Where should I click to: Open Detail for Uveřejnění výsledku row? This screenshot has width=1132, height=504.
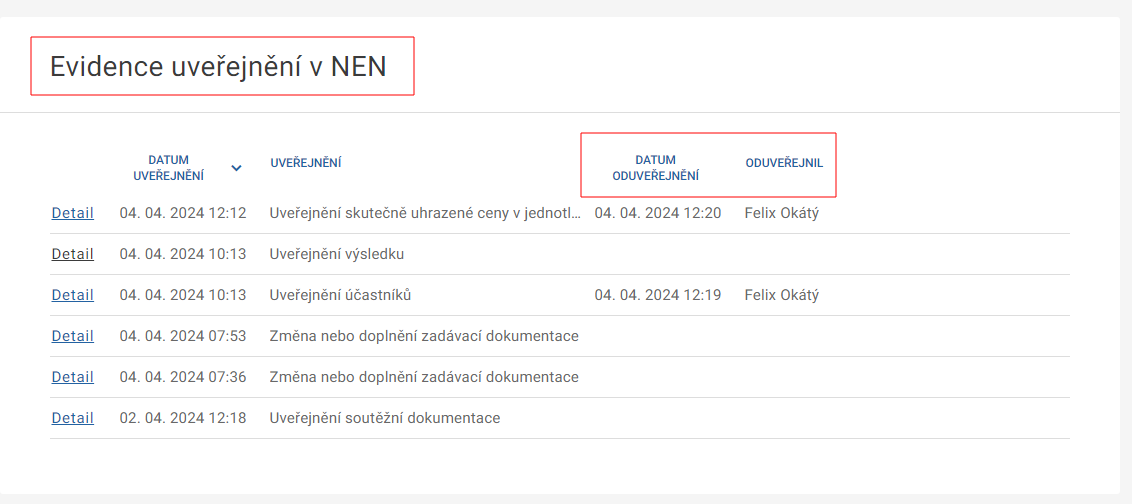pos(72,254)
